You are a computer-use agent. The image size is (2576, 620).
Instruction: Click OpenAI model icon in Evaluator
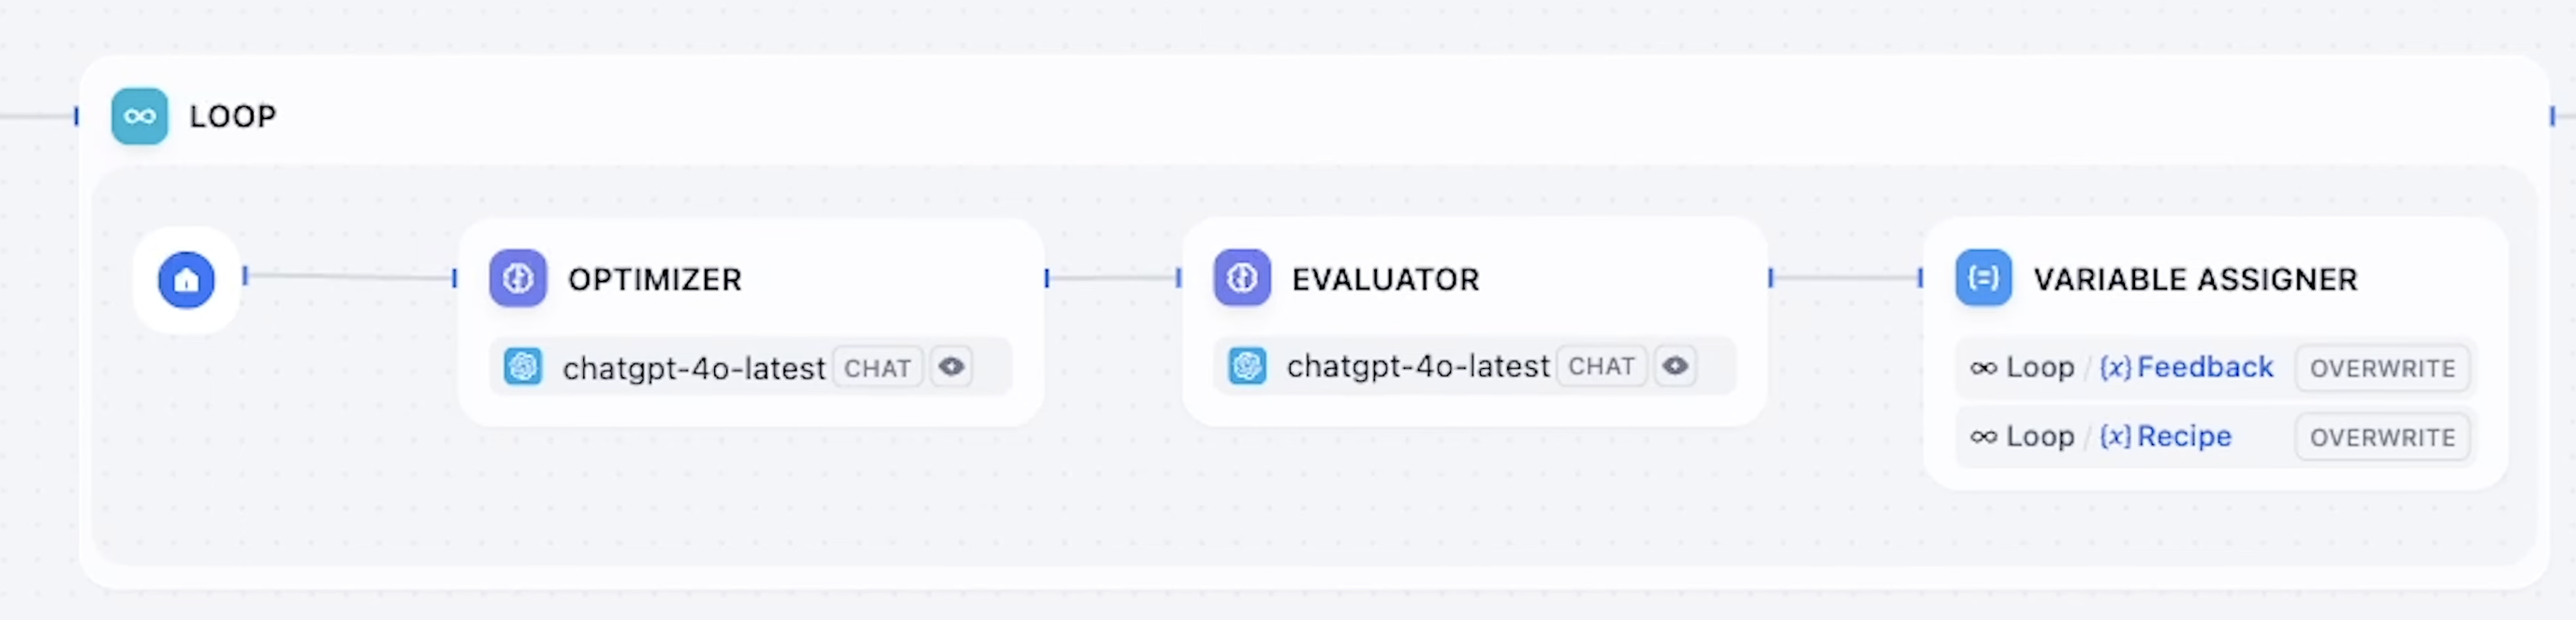pos(1247,366)
